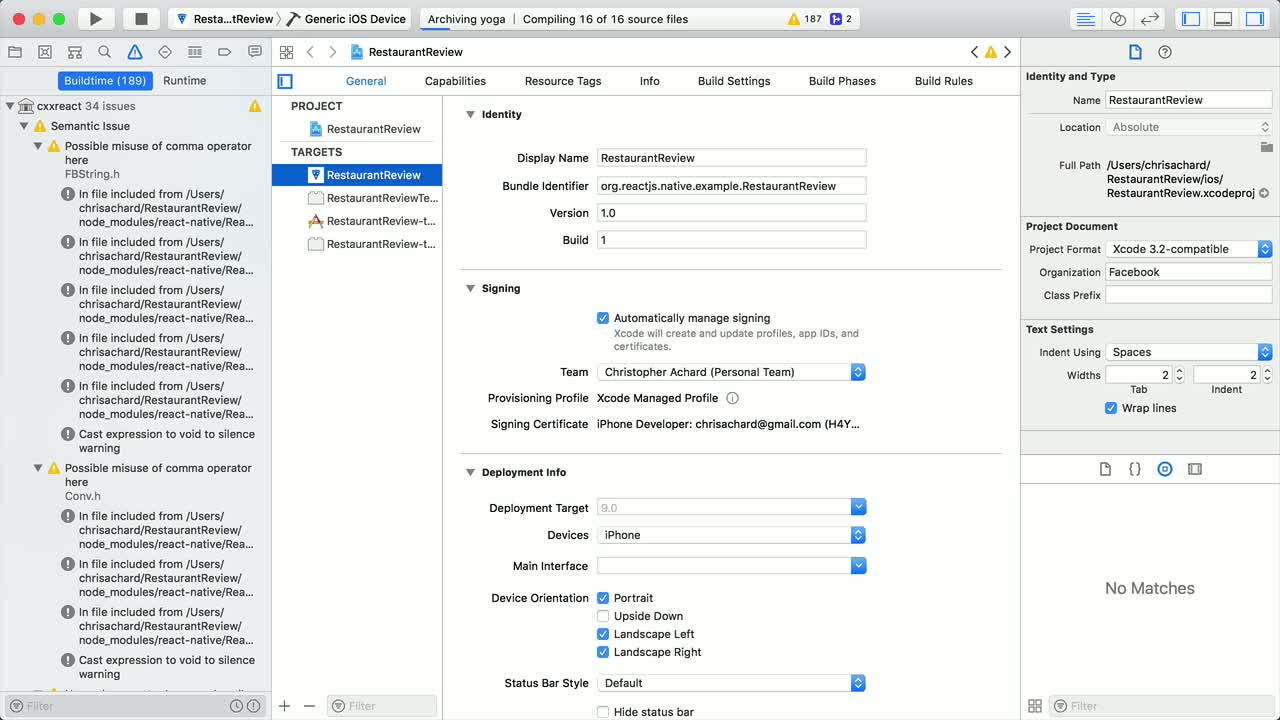
Task: Click the Run (play) button
Action: click(x=95, y=19)
